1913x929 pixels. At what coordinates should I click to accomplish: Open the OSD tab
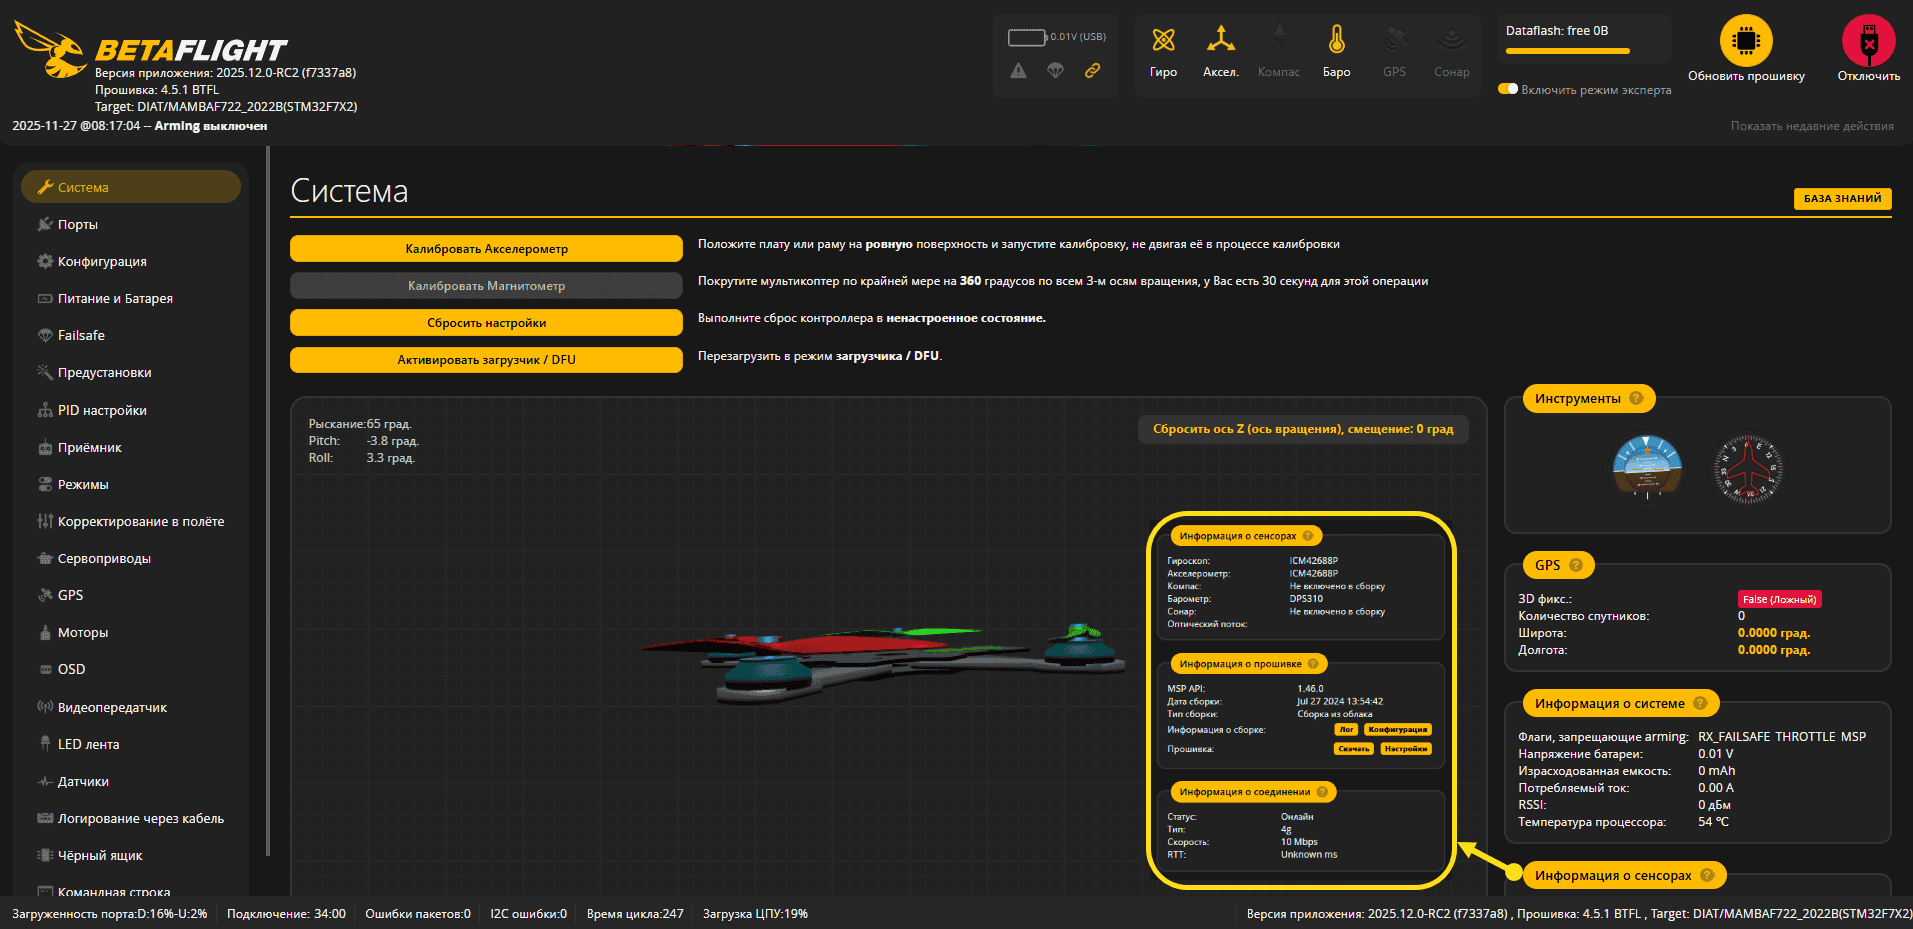(70, 669)
